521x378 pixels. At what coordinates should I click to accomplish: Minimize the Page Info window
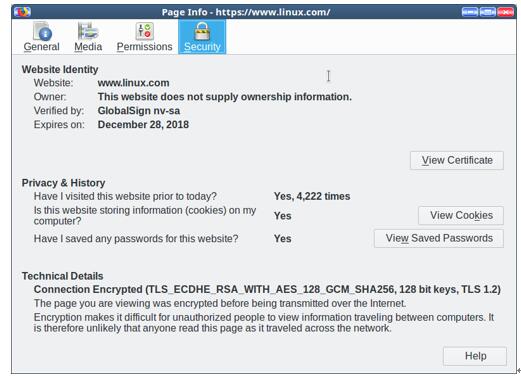[x=470, y=12]
